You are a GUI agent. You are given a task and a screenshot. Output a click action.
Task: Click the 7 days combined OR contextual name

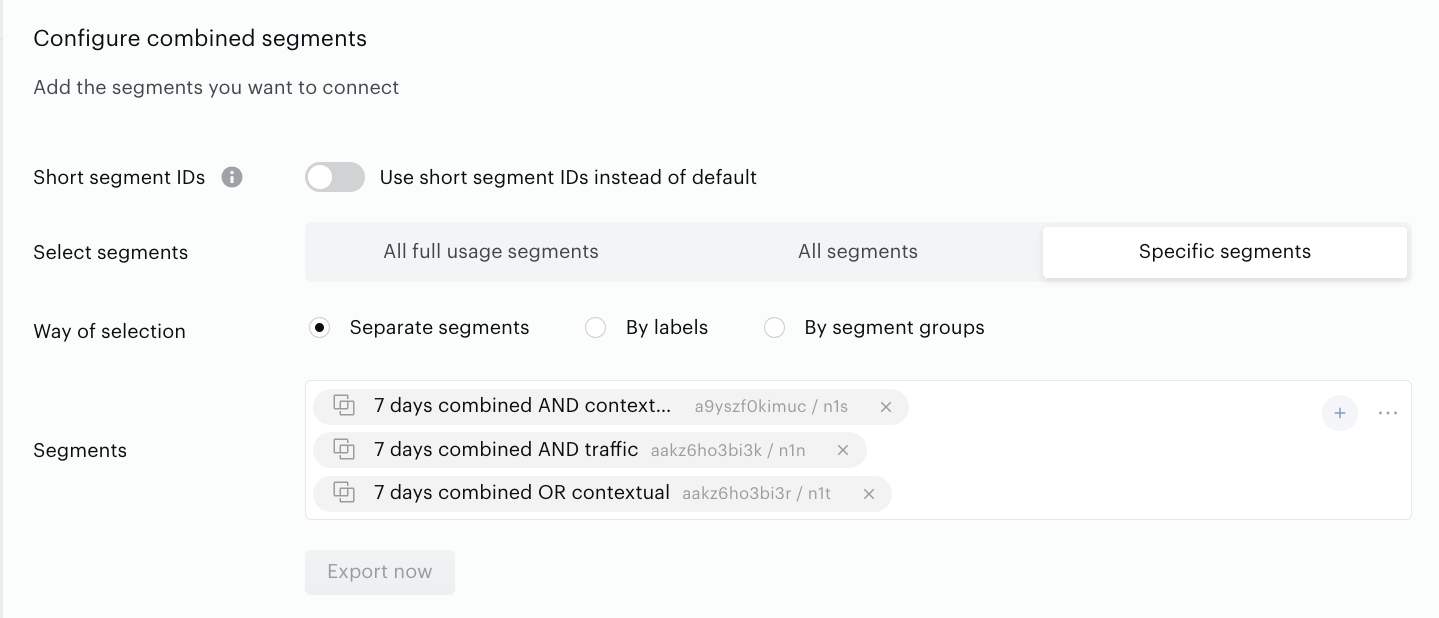point(522,493)
